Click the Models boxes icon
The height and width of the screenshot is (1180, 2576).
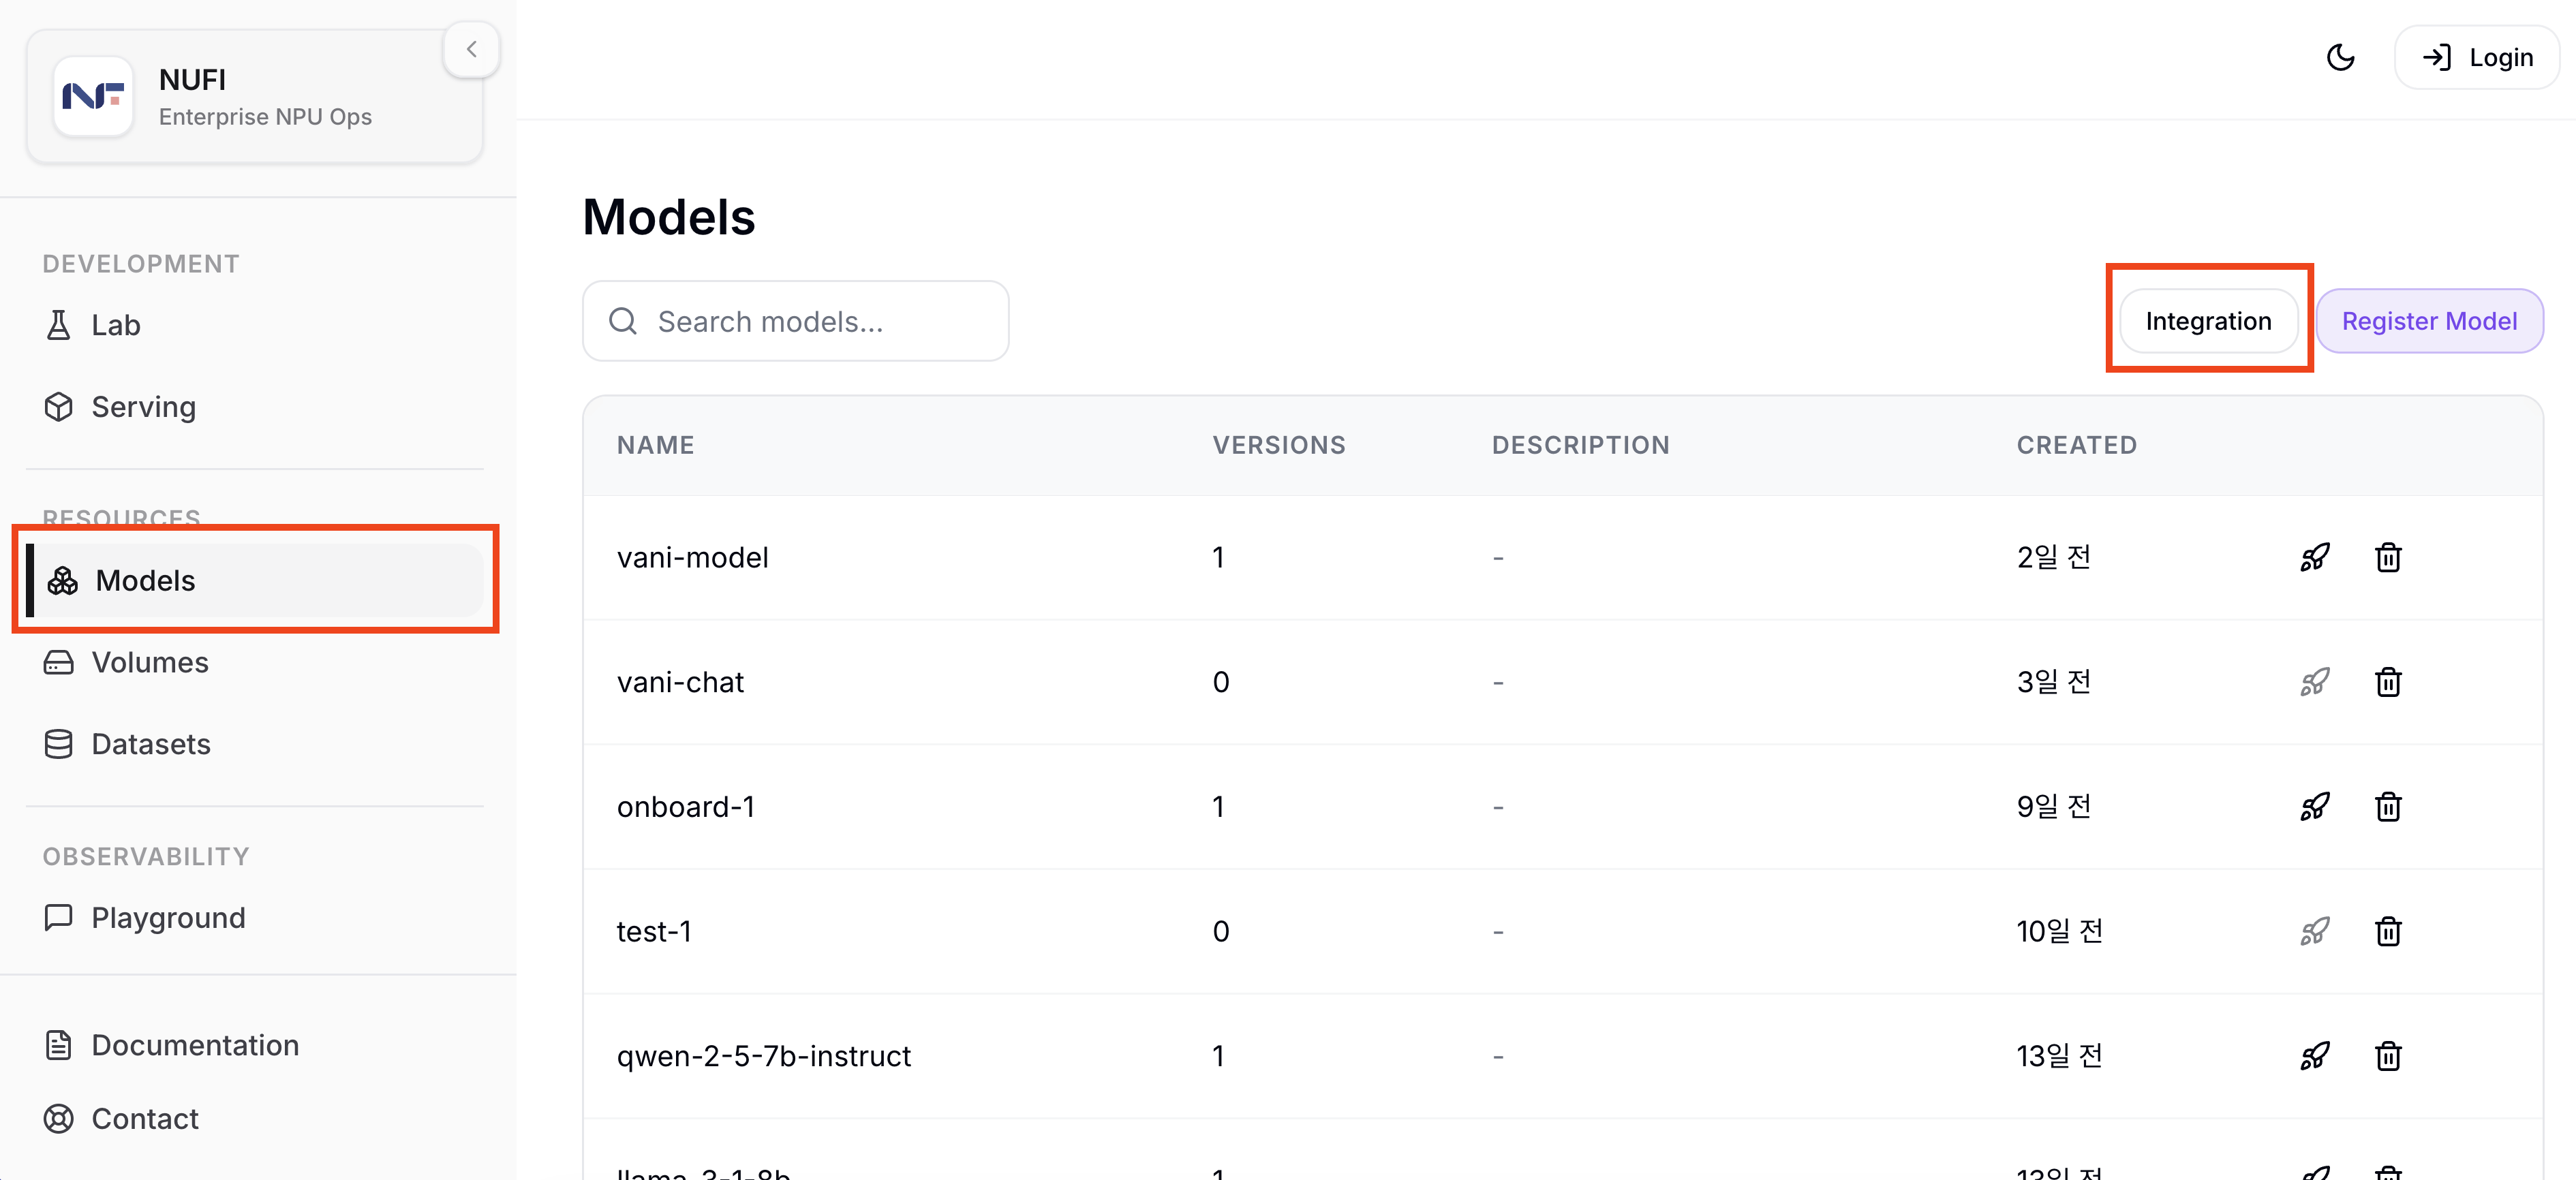(63, 580)
